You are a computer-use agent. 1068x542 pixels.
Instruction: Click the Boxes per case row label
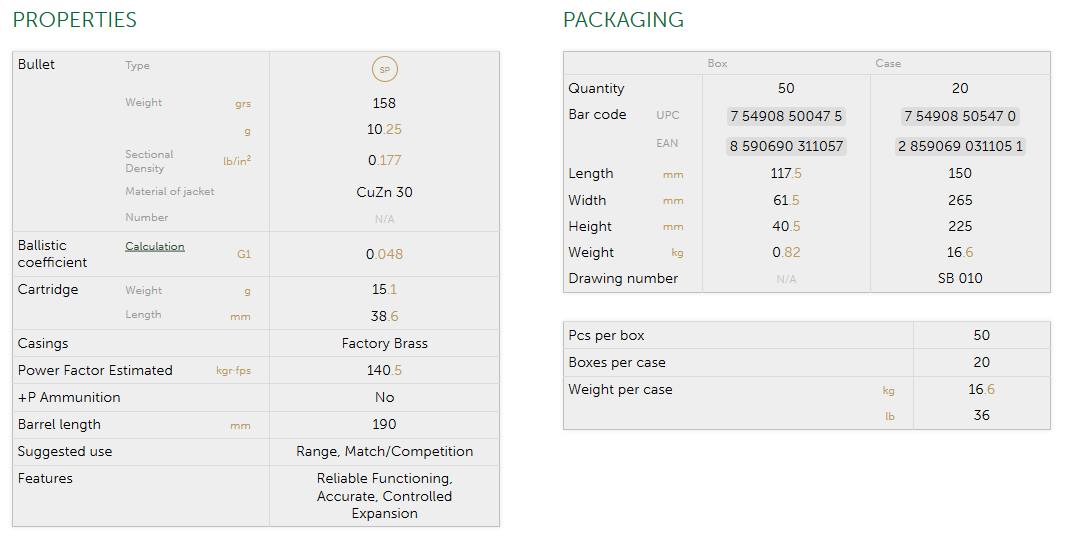pos(617,362)
